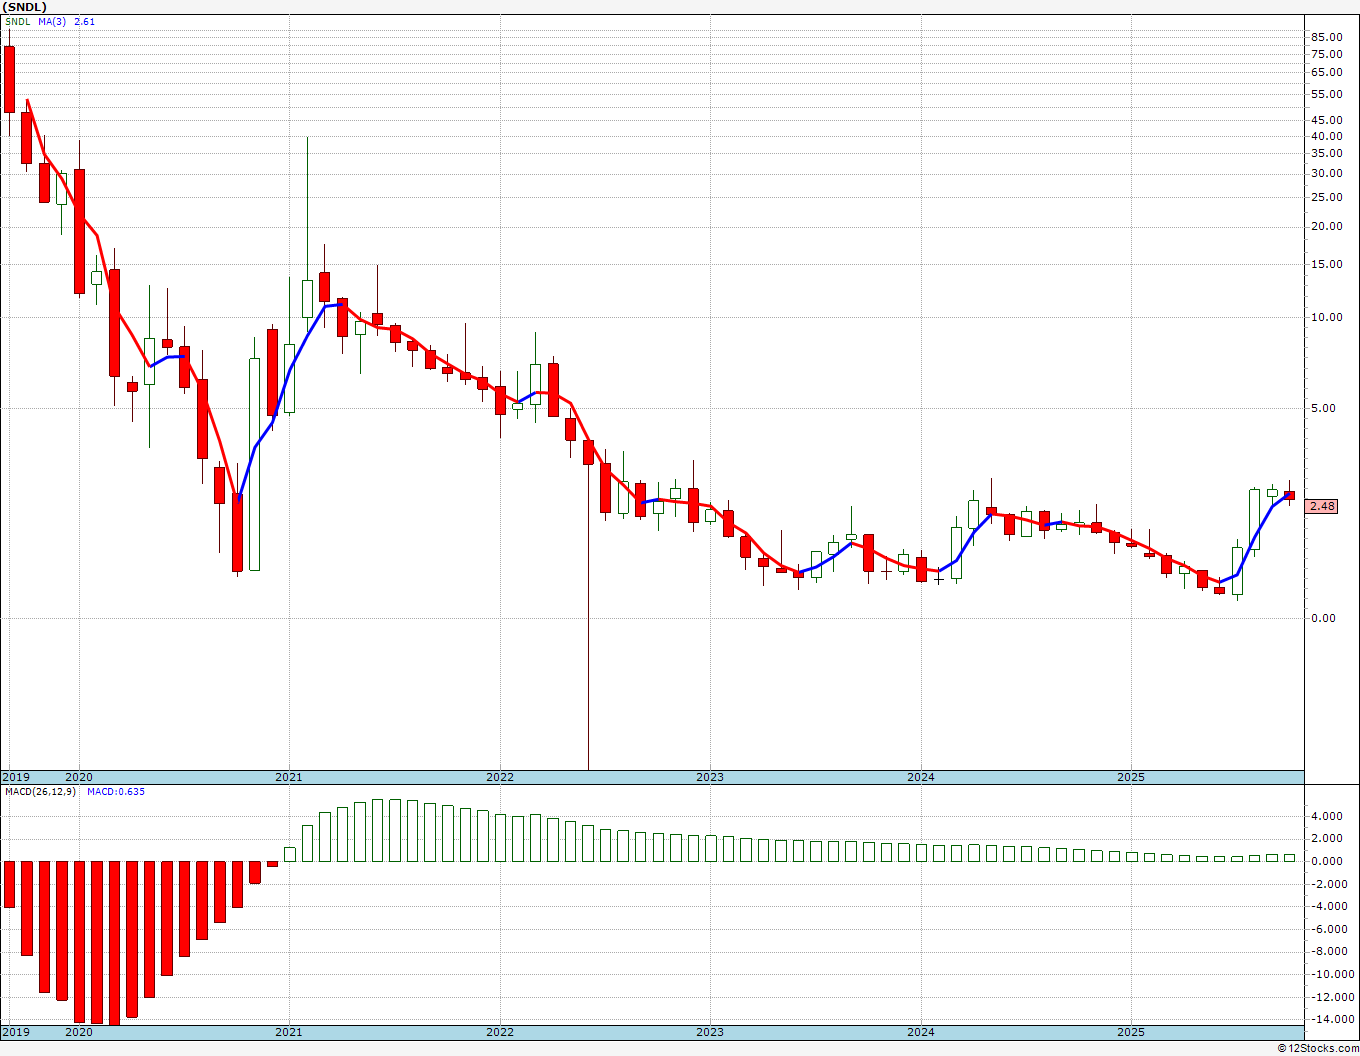Screen dimensions: 1360x1056
Task: Click the 4.000 MACD axis label
Action: pos(1328,816)
